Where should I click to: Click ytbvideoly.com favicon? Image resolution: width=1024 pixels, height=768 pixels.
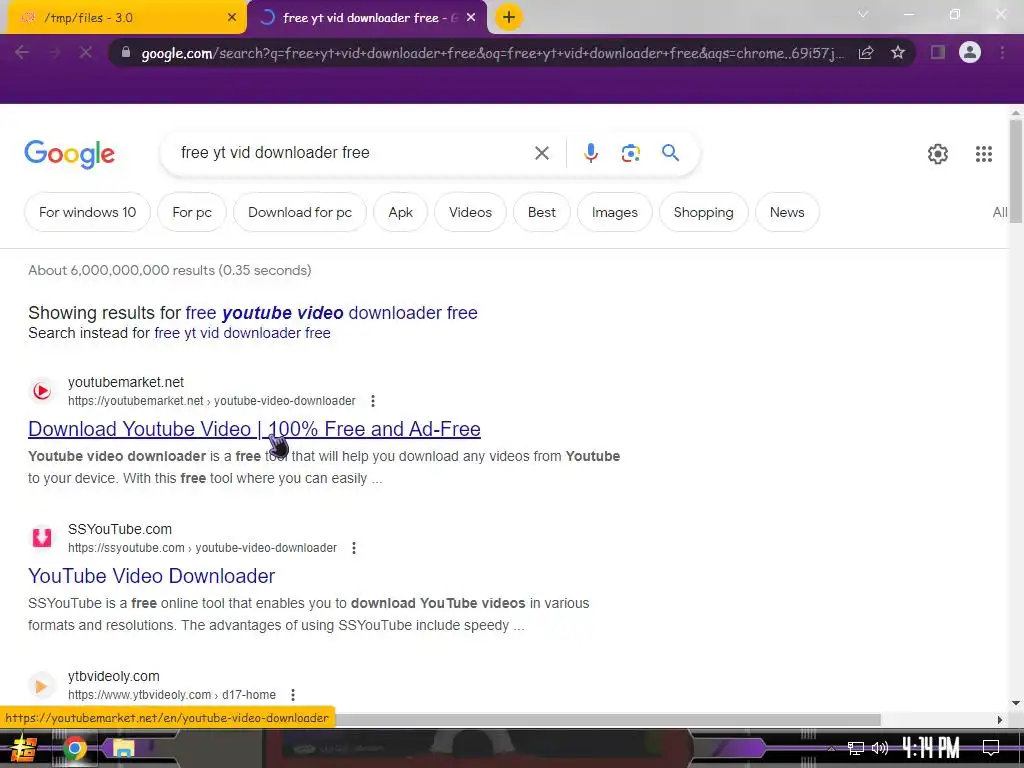42,685
